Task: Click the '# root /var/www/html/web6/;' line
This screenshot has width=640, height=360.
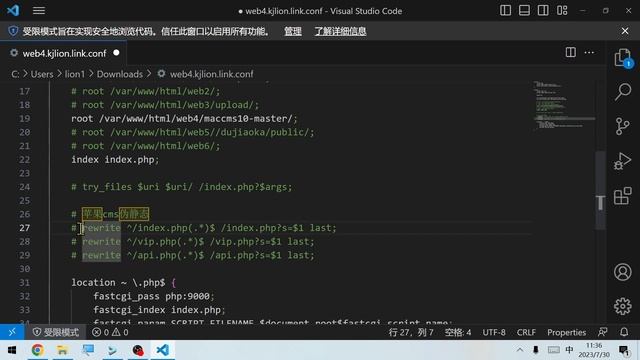Action: point(146,146)
